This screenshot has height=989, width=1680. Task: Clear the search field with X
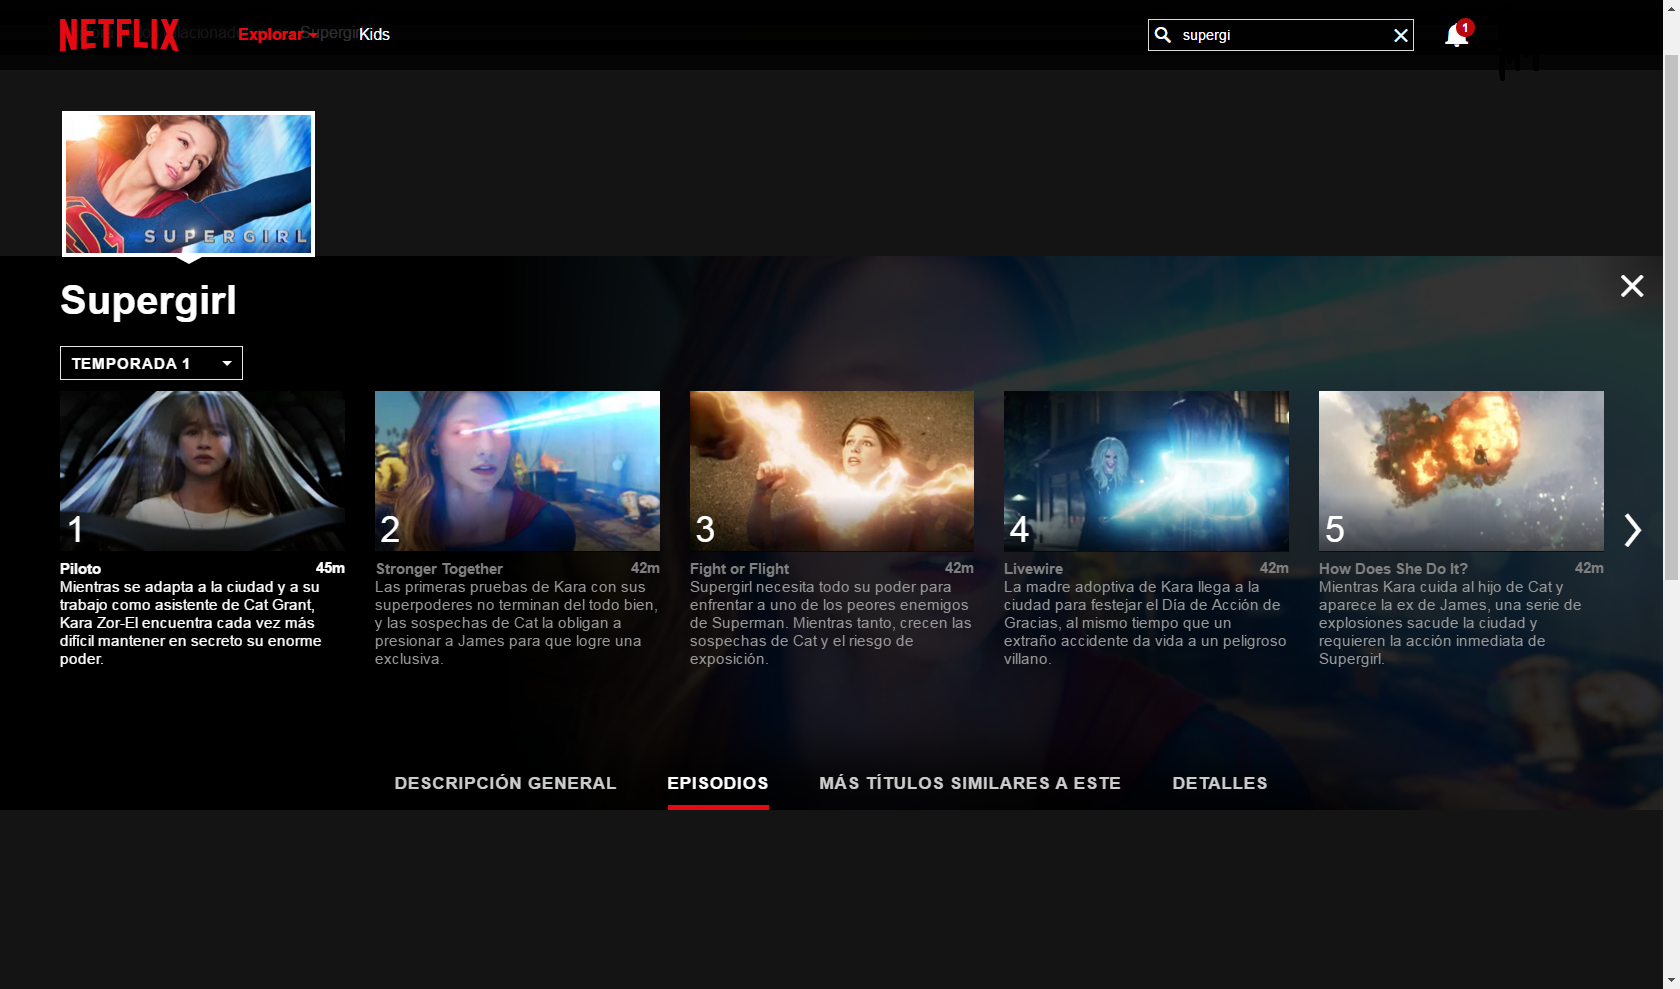[1400, 36]
